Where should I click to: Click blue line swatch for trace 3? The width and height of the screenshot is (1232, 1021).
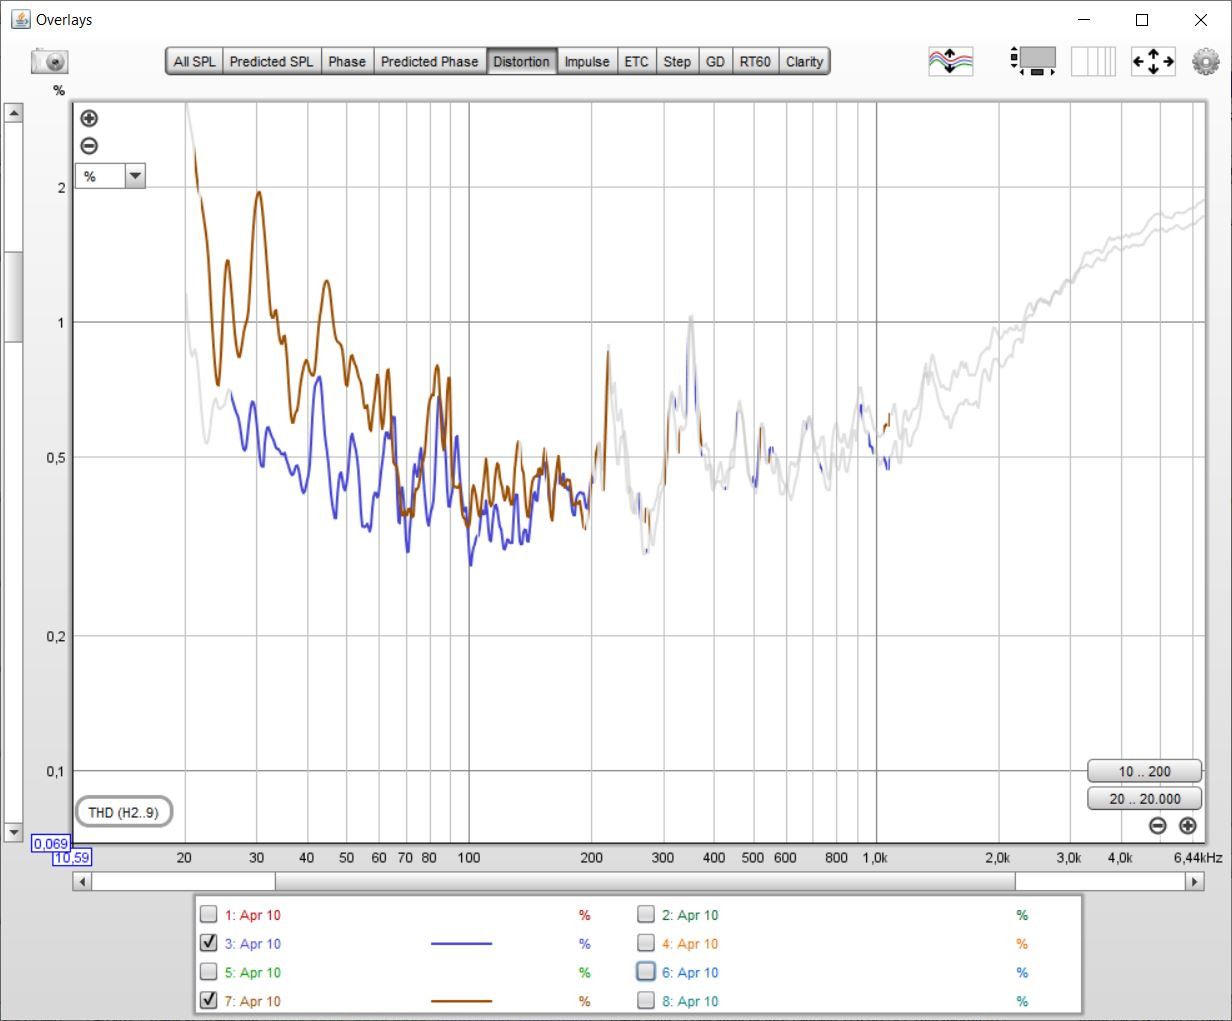click(461, 943)
